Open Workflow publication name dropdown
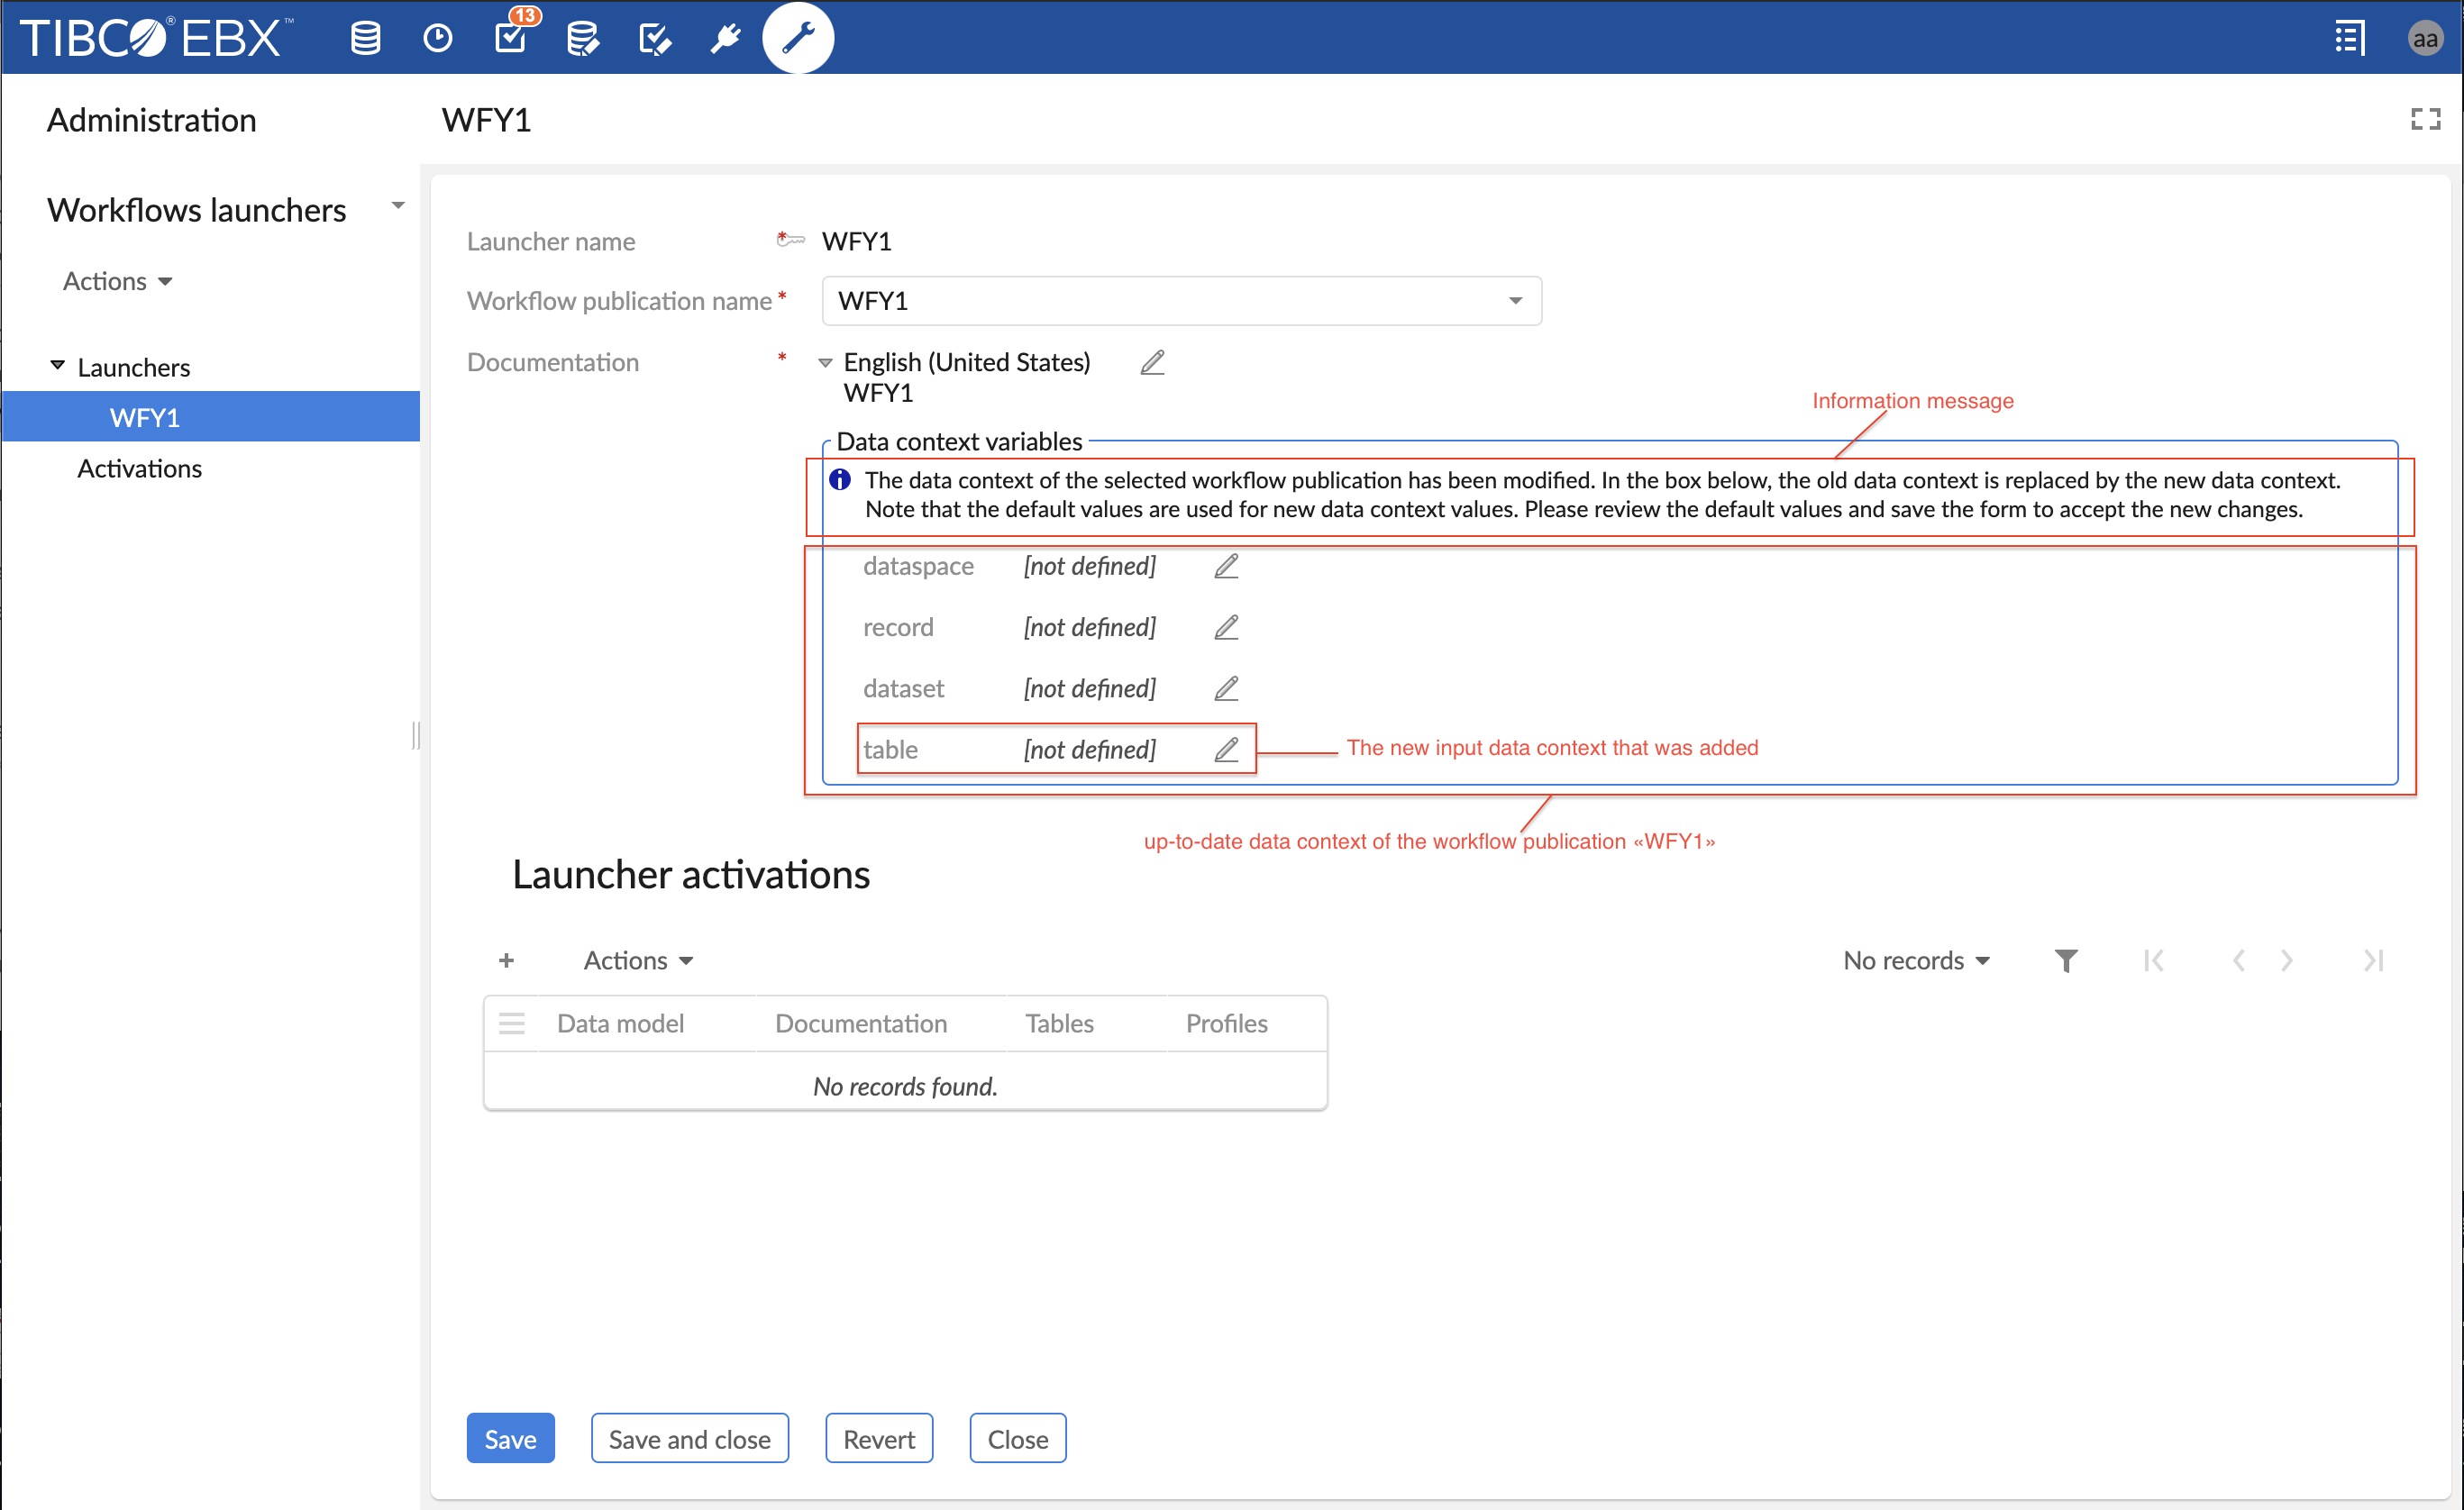 click(x=1515, y=301)
